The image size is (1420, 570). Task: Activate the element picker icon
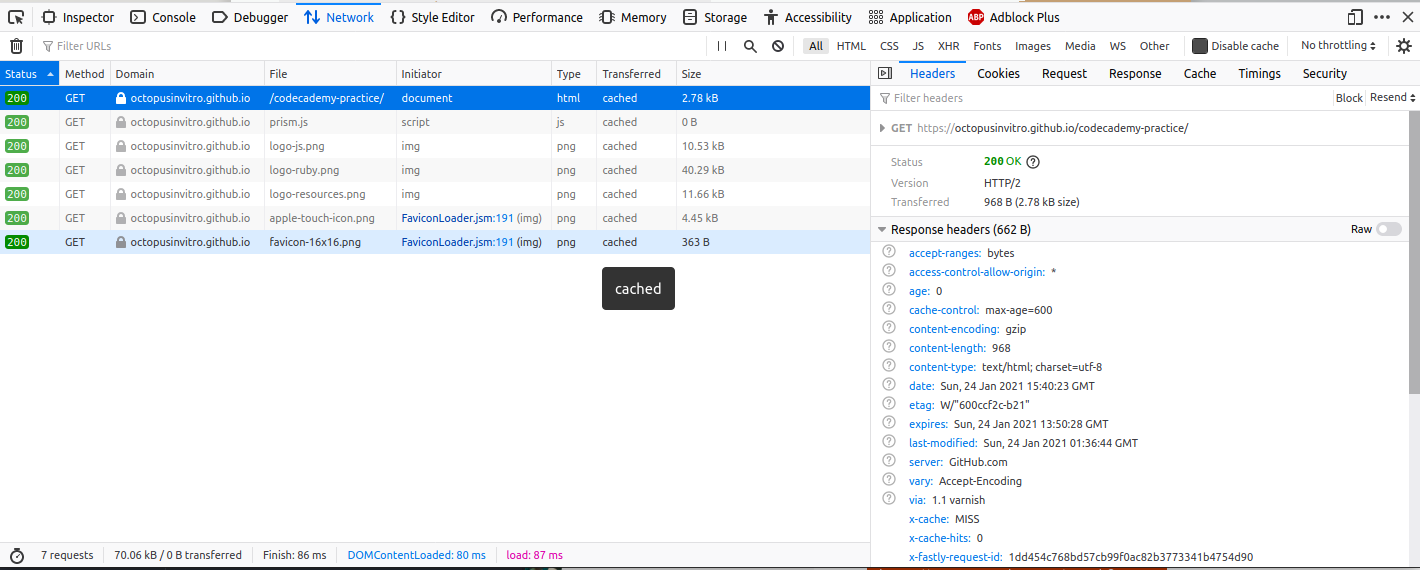(16, 17)
